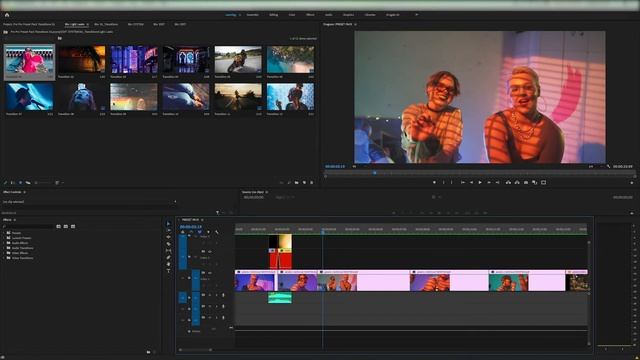Click the Extract button
The width and height of the screenshot is (640, 360).
click(x=517, y=182)
